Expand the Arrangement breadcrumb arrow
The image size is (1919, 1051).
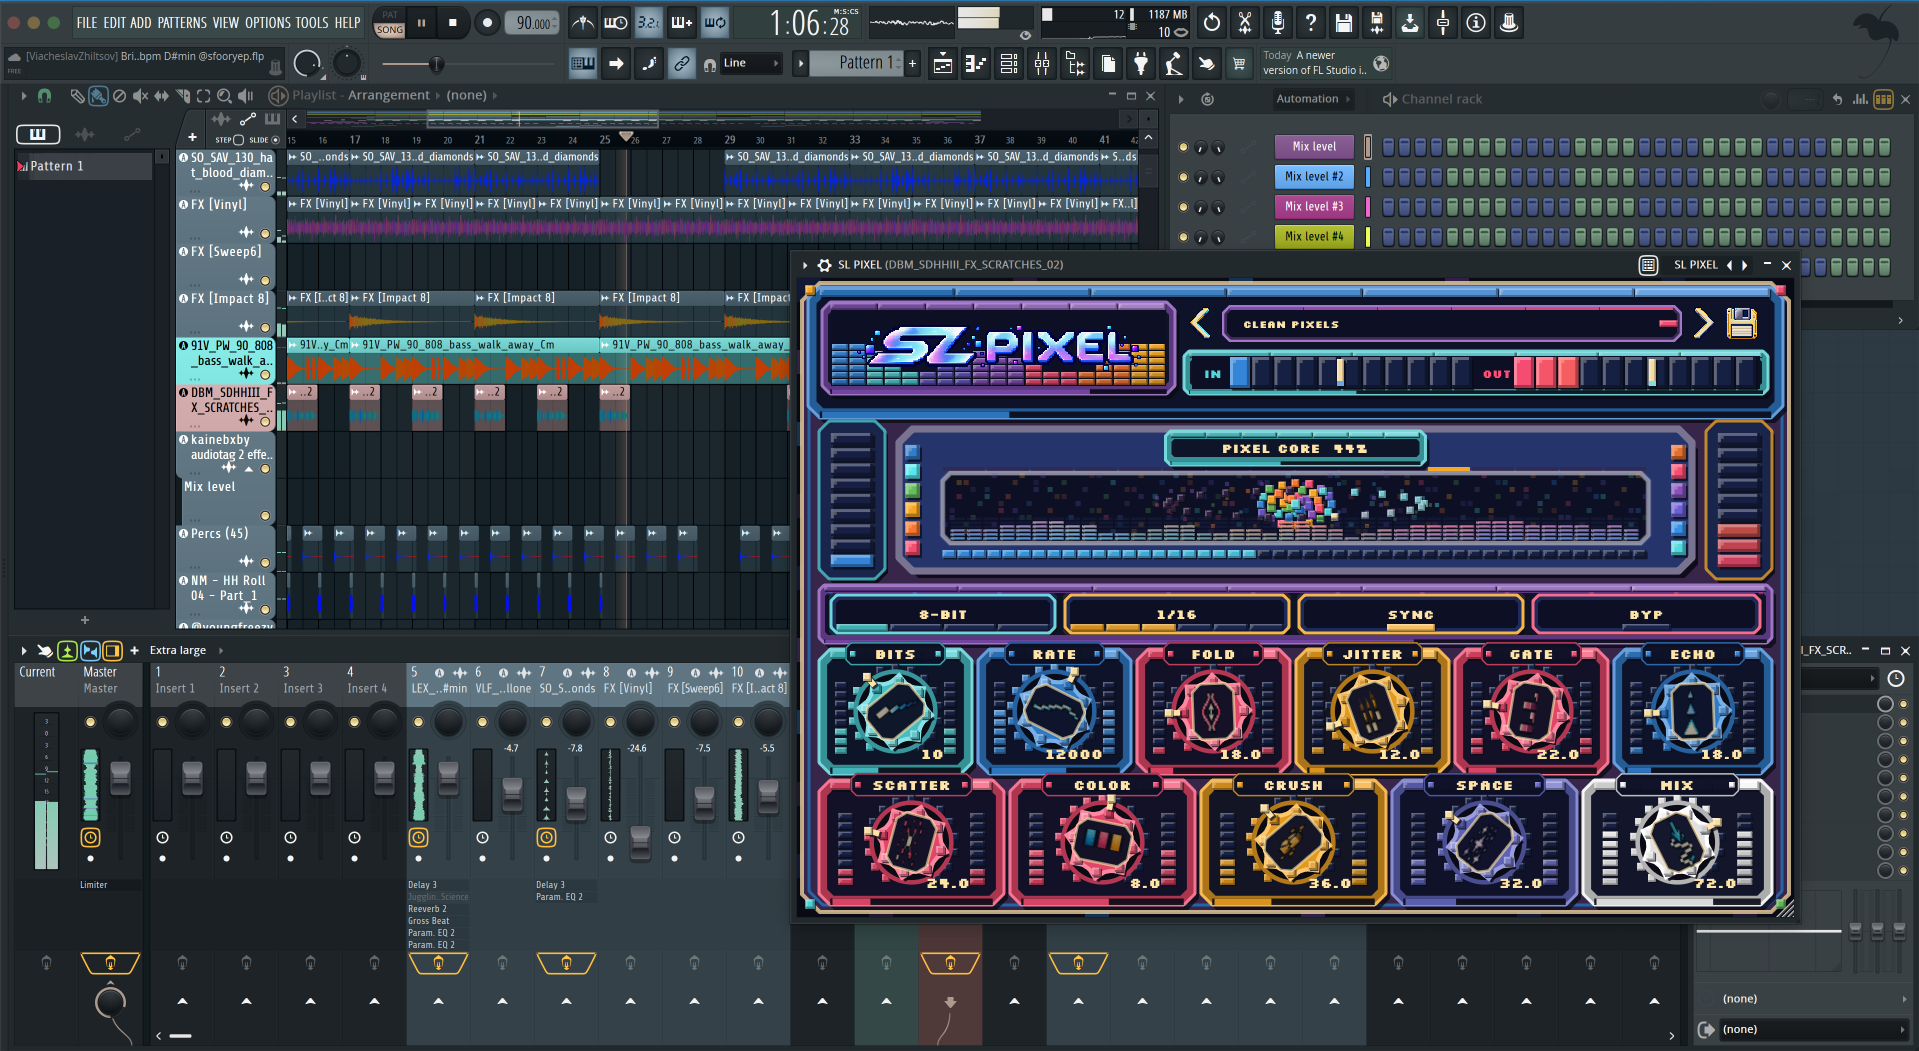[437, 96]
